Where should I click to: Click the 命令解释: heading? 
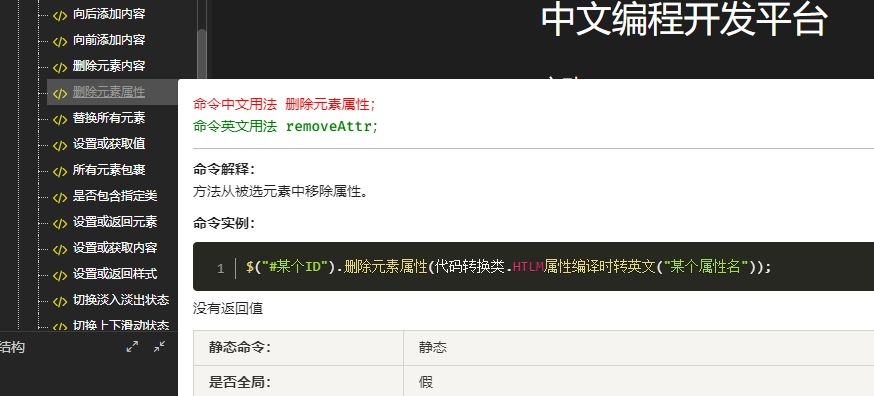pos(224,170)
